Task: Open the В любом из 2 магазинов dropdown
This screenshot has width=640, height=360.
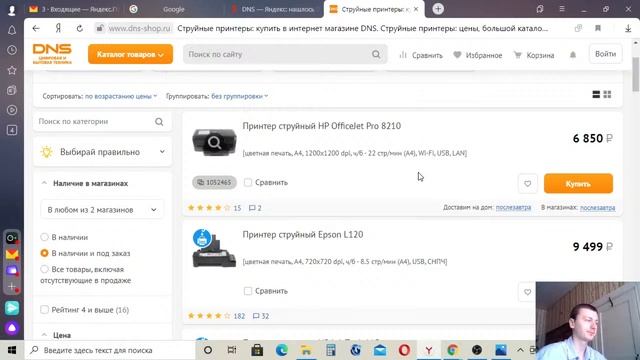Action: pyautogui.click(x=102, y=210)
